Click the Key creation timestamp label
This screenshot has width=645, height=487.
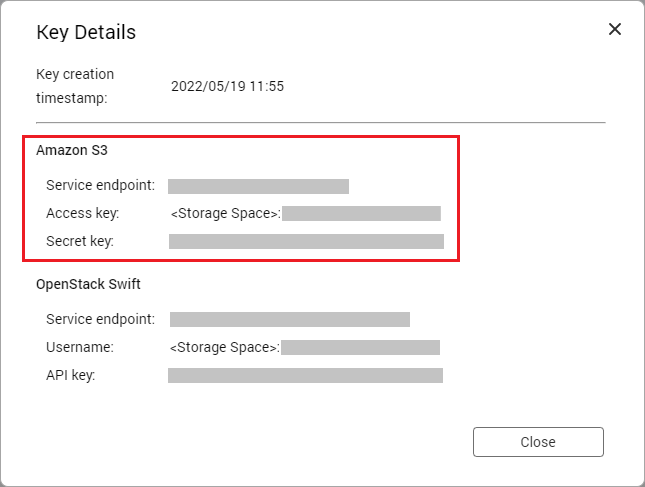pos(75,86)
